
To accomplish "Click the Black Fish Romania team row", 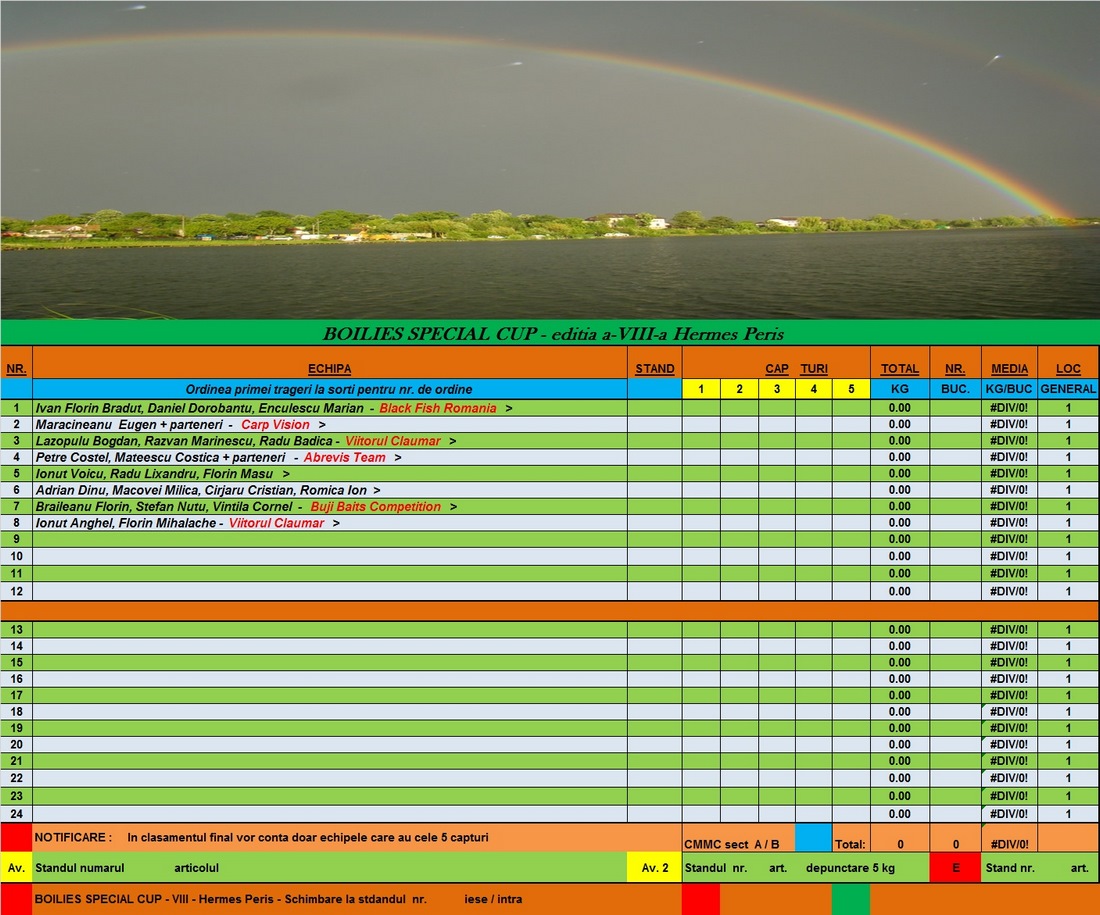I will pos(330,408).
